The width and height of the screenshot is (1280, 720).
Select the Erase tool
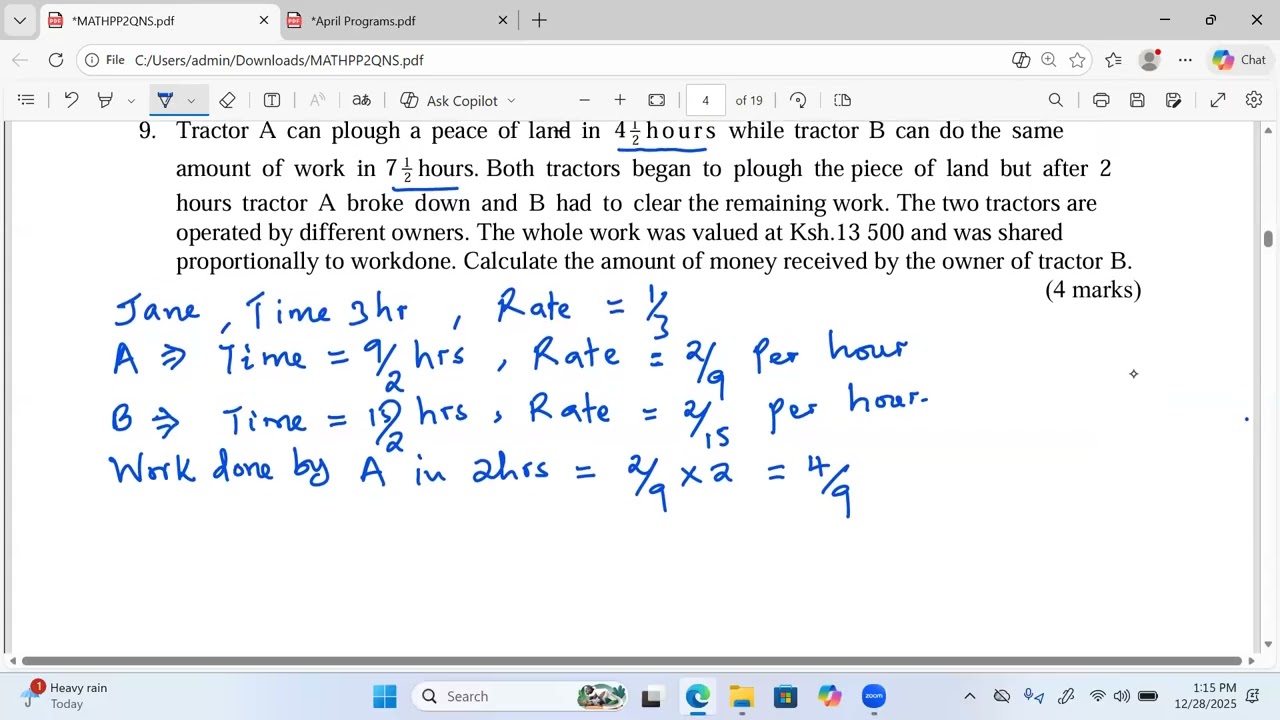[227, 100]
